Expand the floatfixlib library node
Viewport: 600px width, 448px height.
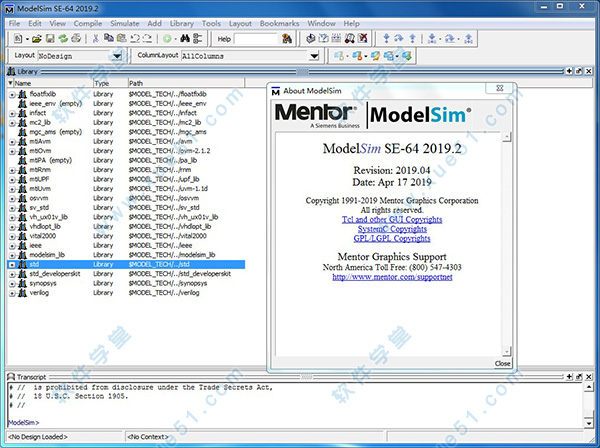[x=12, y=94]
